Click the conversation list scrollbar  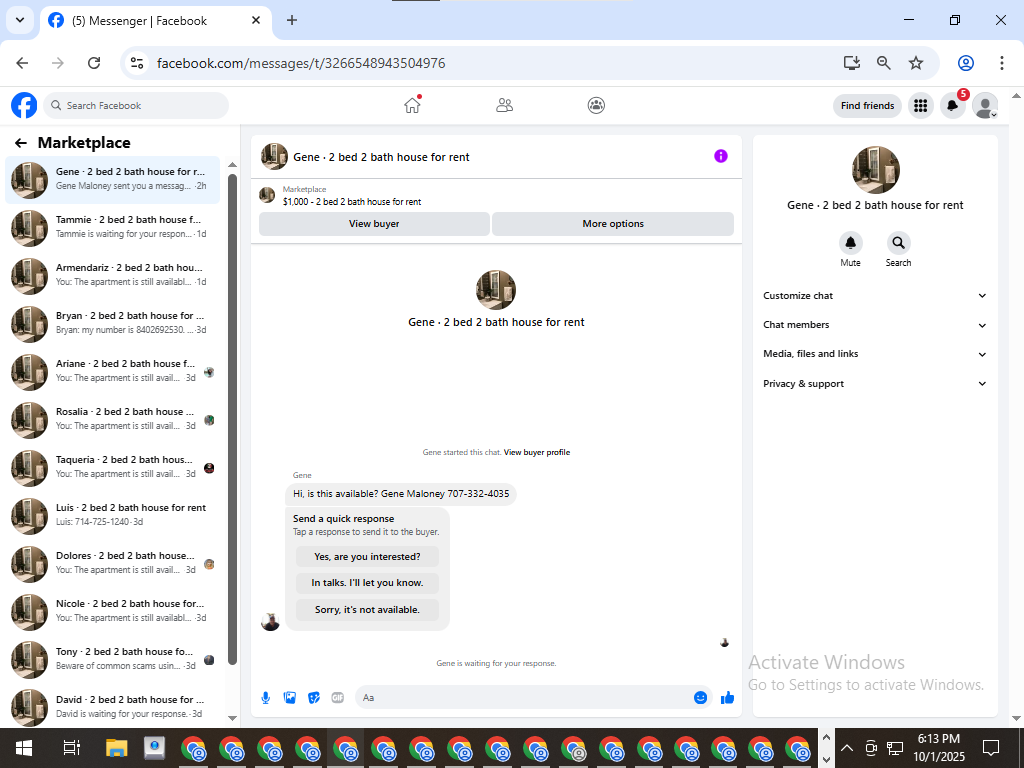pyautogui.click(x=232, y=419)
